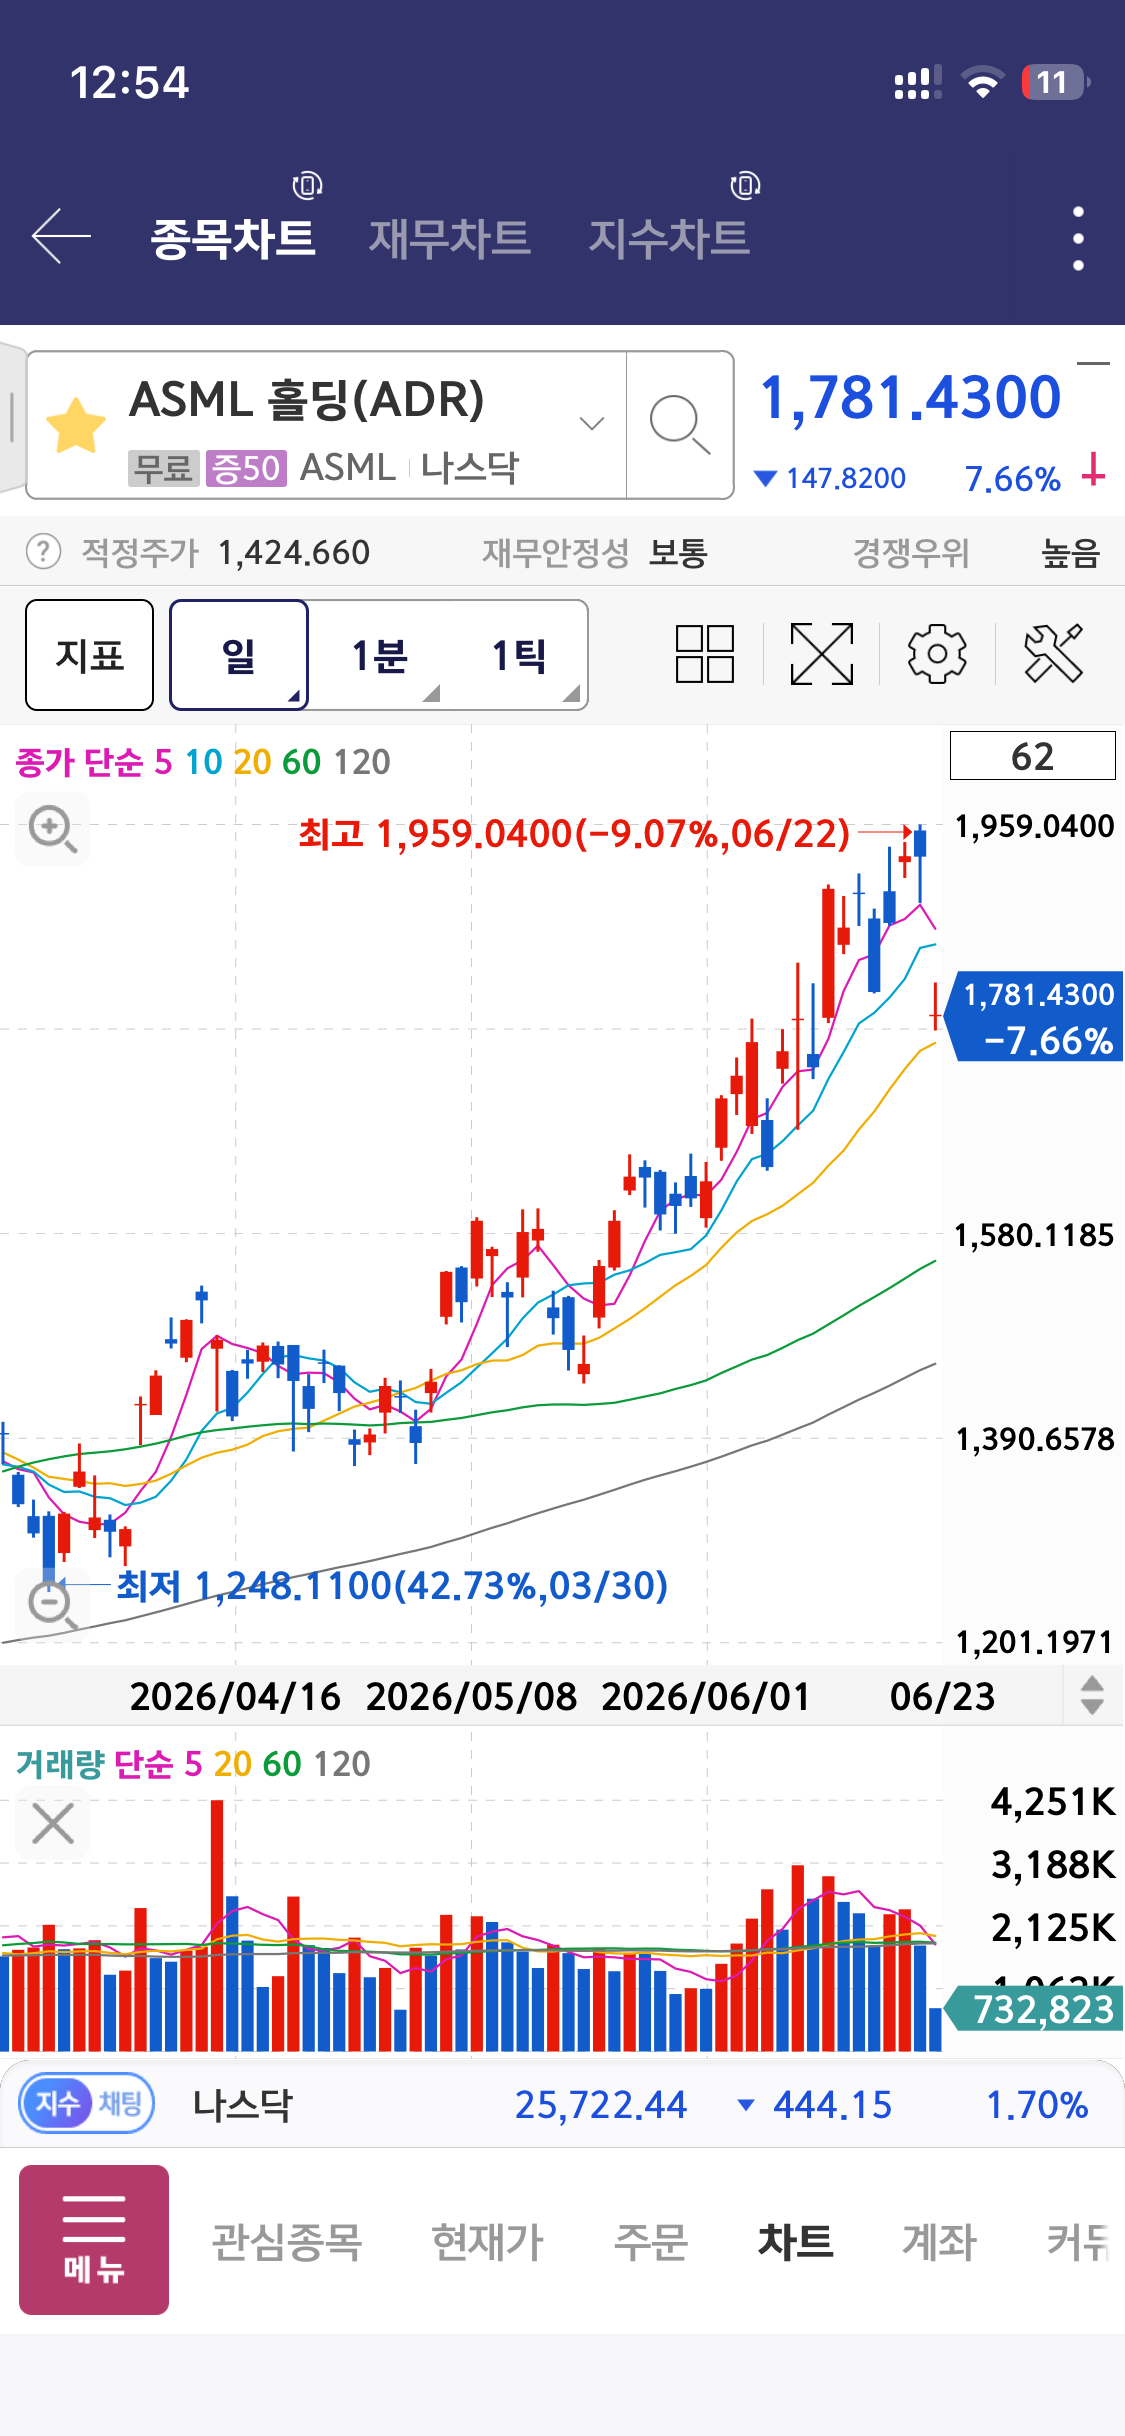
Task: Open stock search magnifier
Action: point(680,425)
